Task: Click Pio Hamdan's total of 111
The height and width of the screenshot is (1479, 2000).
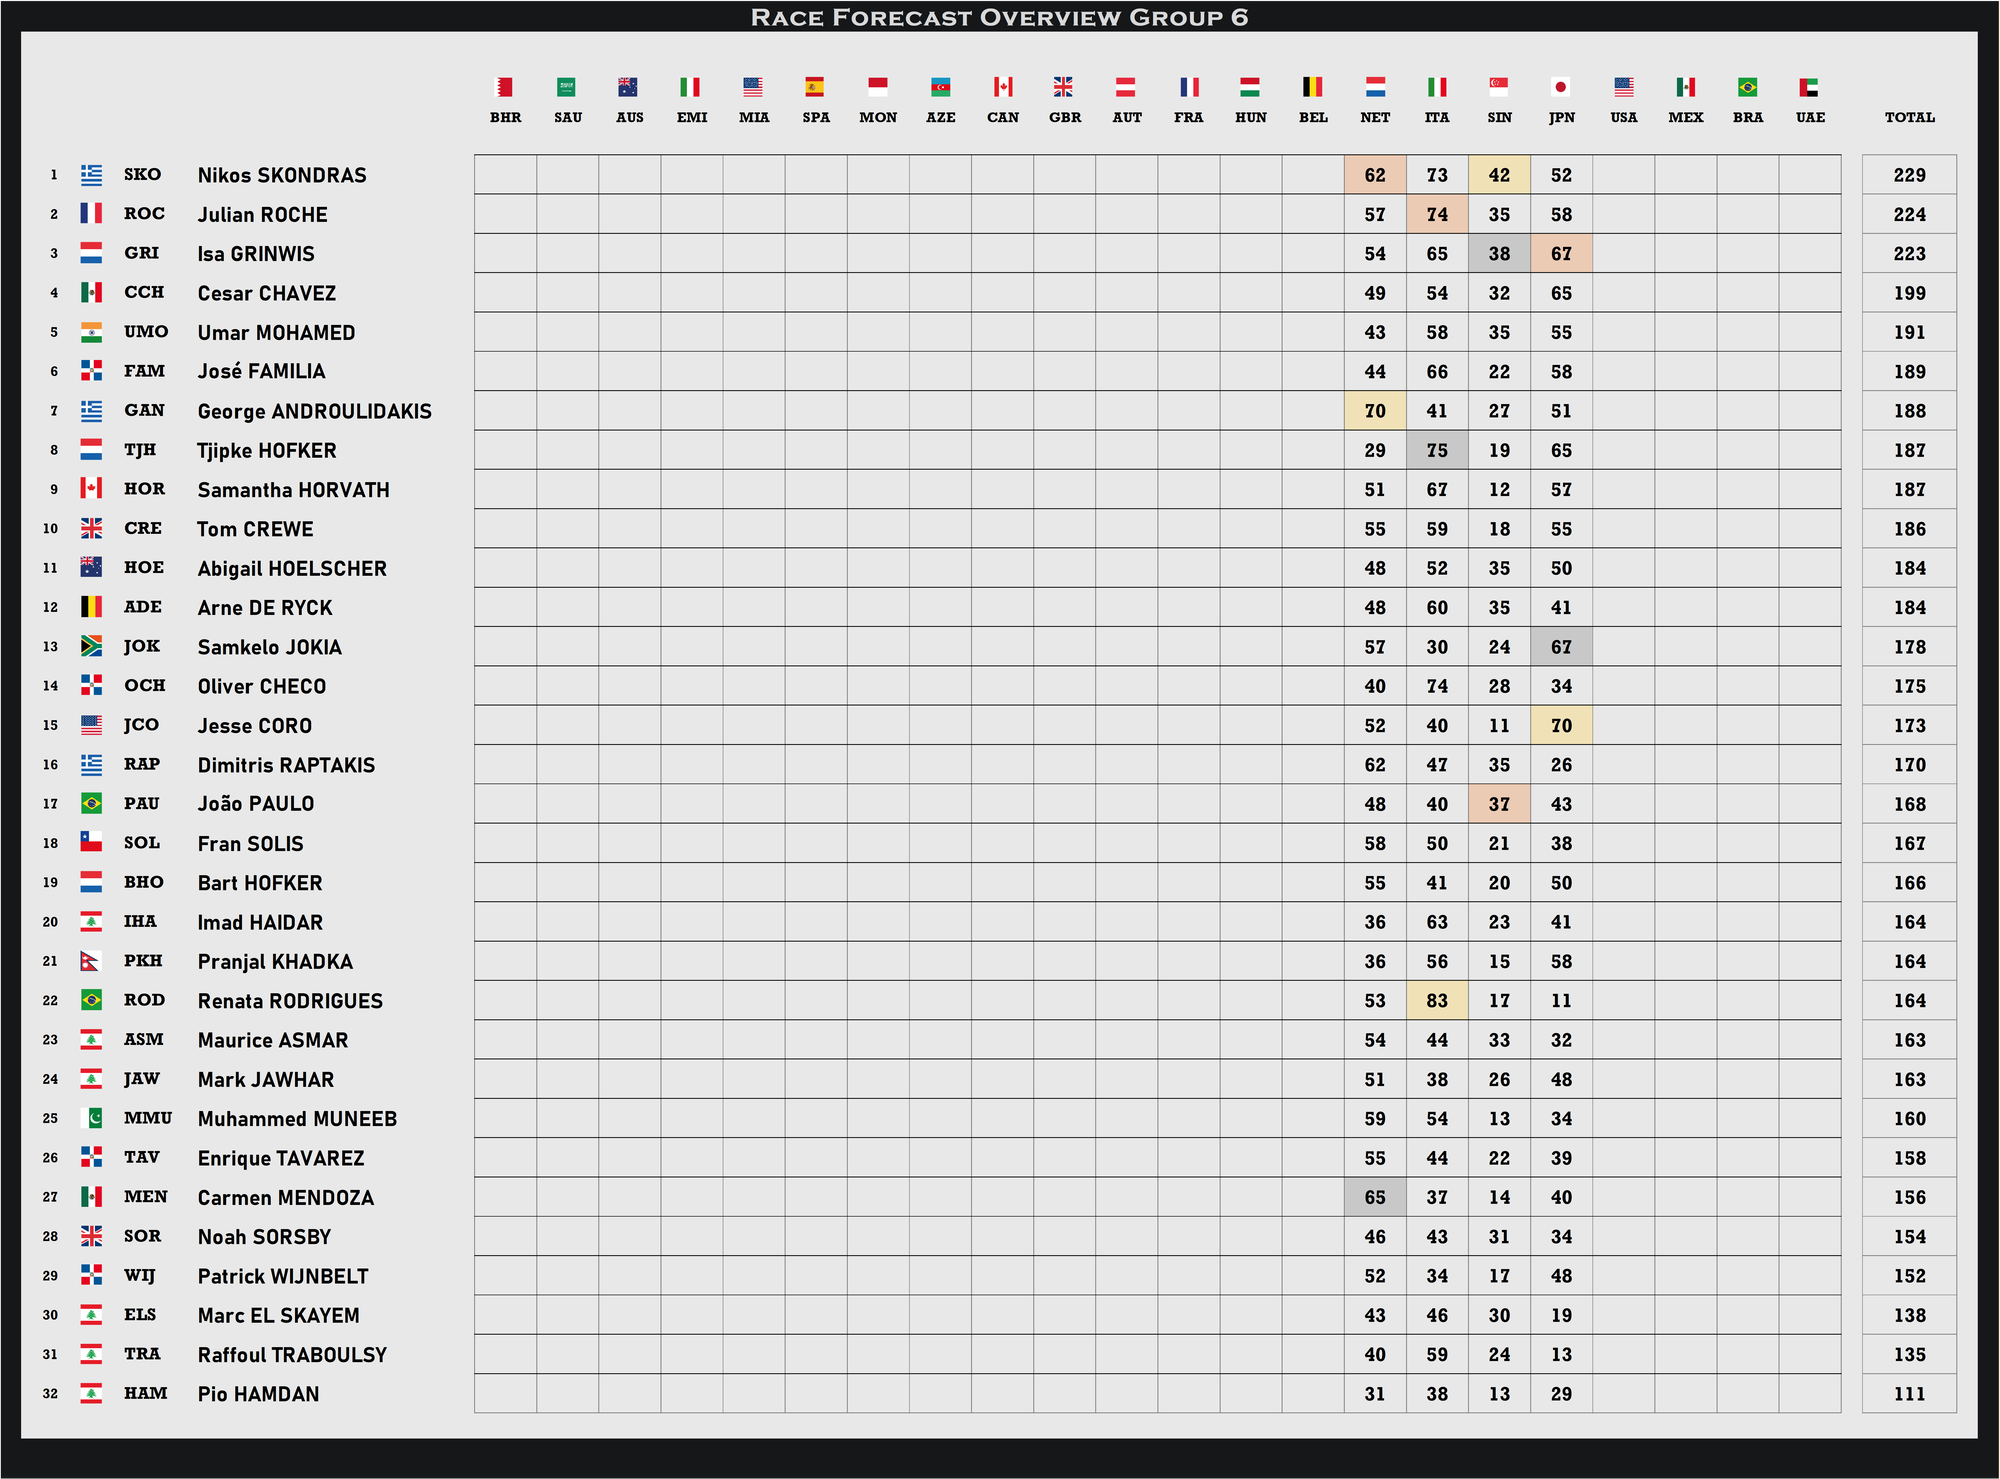Action: 1909,1394
